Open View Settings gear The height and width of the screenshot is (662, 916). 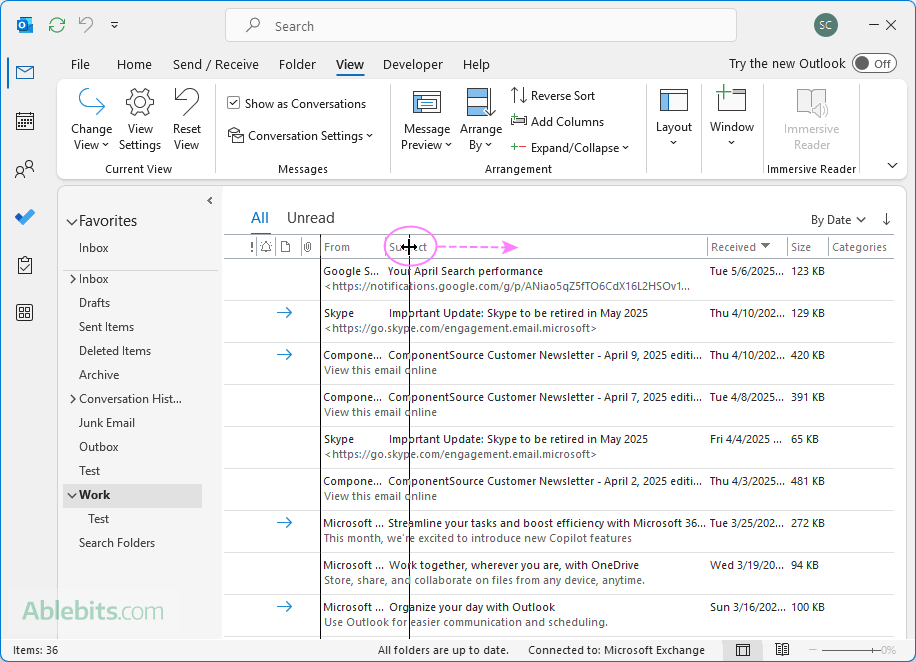tap(140, 119)
